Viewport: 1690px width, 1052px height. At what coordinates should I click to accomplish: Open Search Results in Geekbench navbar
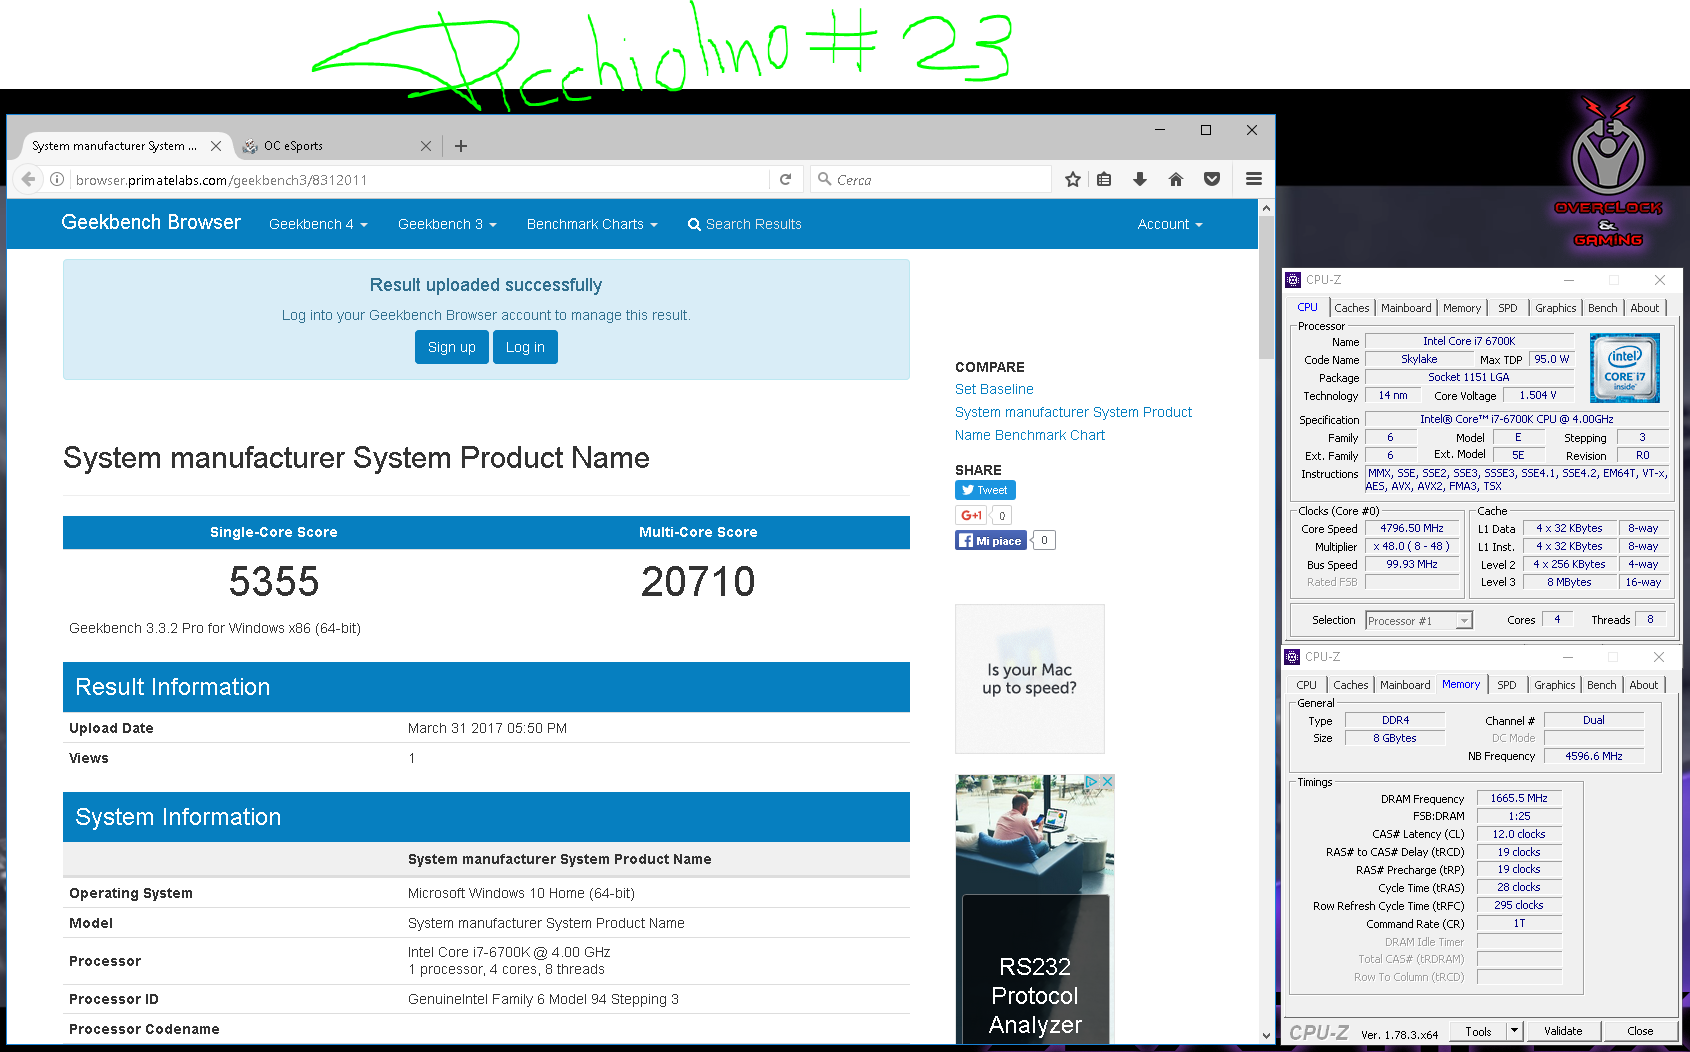(745, 224)
